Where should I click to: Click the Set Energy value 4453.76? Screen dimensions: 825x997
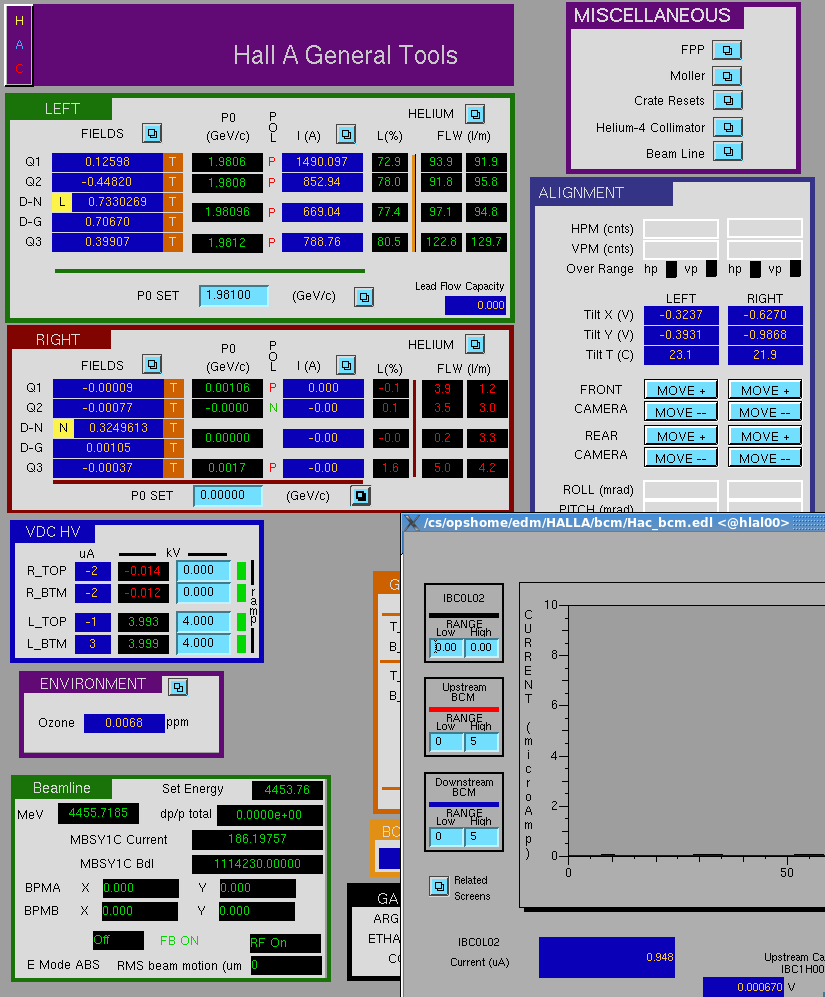(x=288, y=790)
